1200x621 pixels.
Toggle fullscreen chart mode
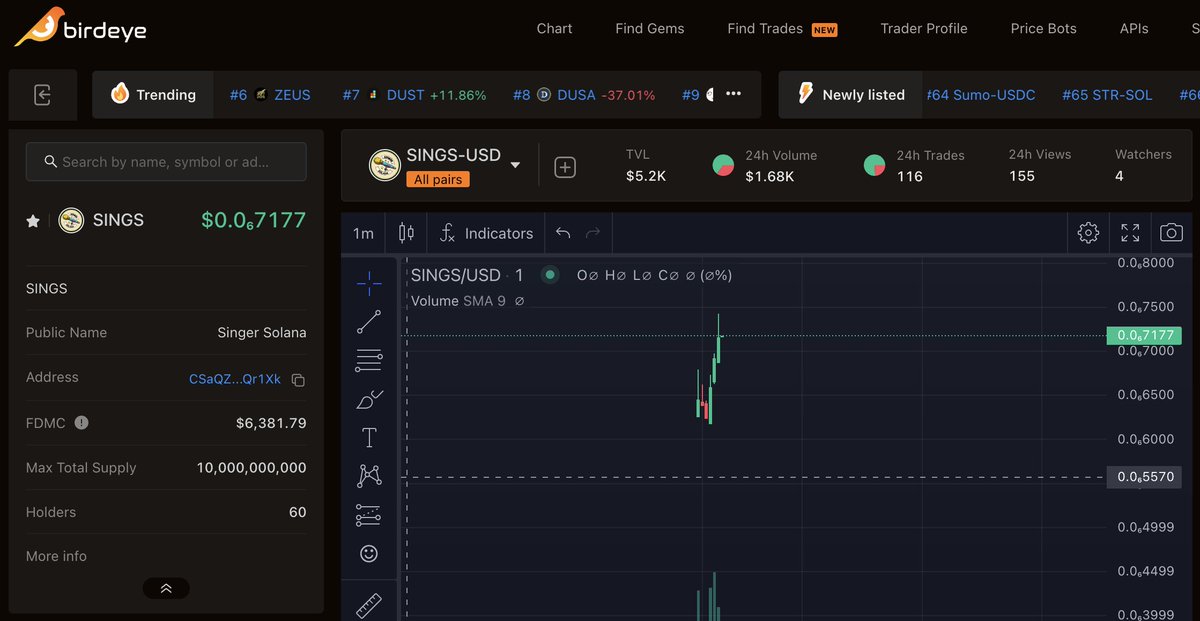[1130, 233]
